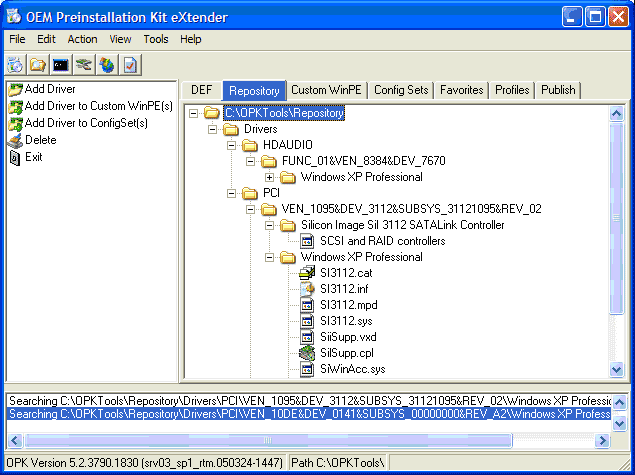The width and height of the screenshot is (635, 475).
Task: Open the Help menu
Action: coord(191,39)
